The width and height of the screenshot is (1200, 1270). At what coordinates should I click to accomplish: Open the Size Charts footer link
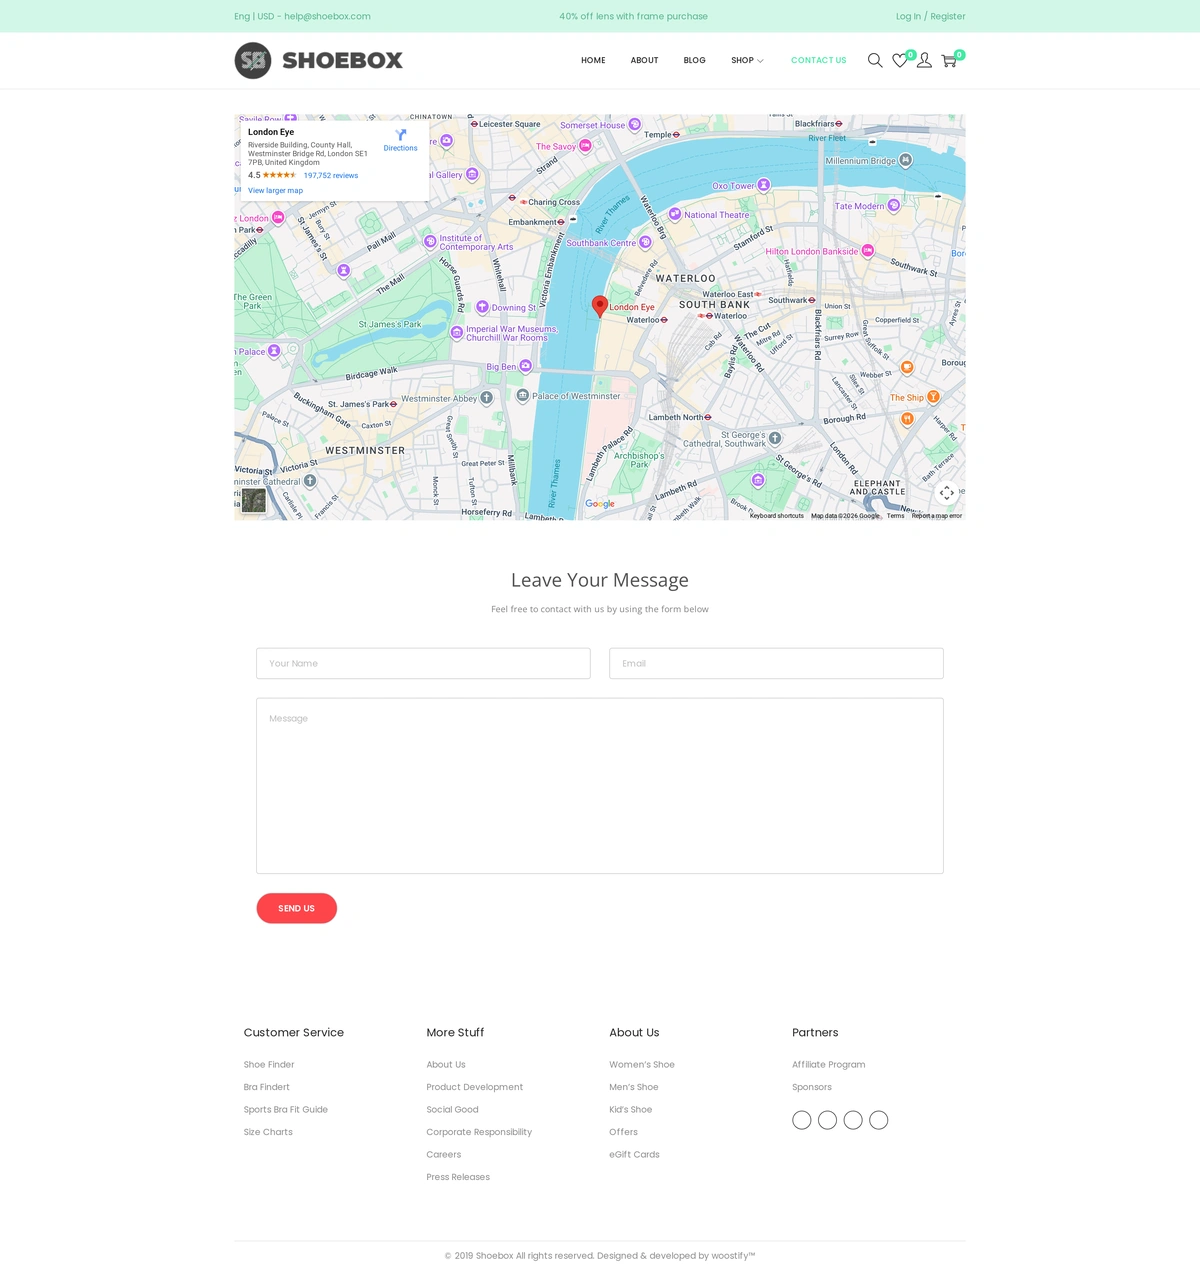tap(268, 1132)
